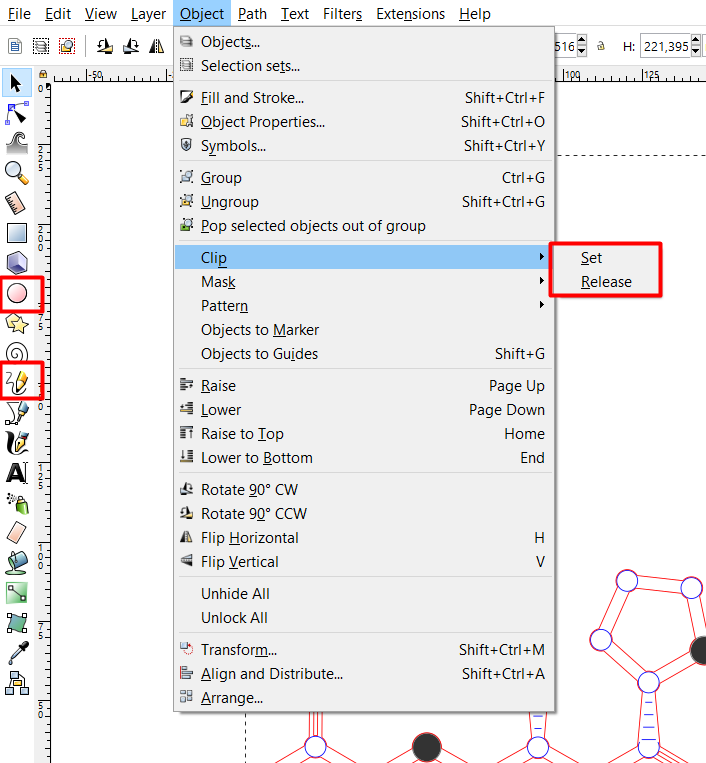Select the Eraser tool
The height and width of the screenshot is (763, 706).
pos(17,533)
